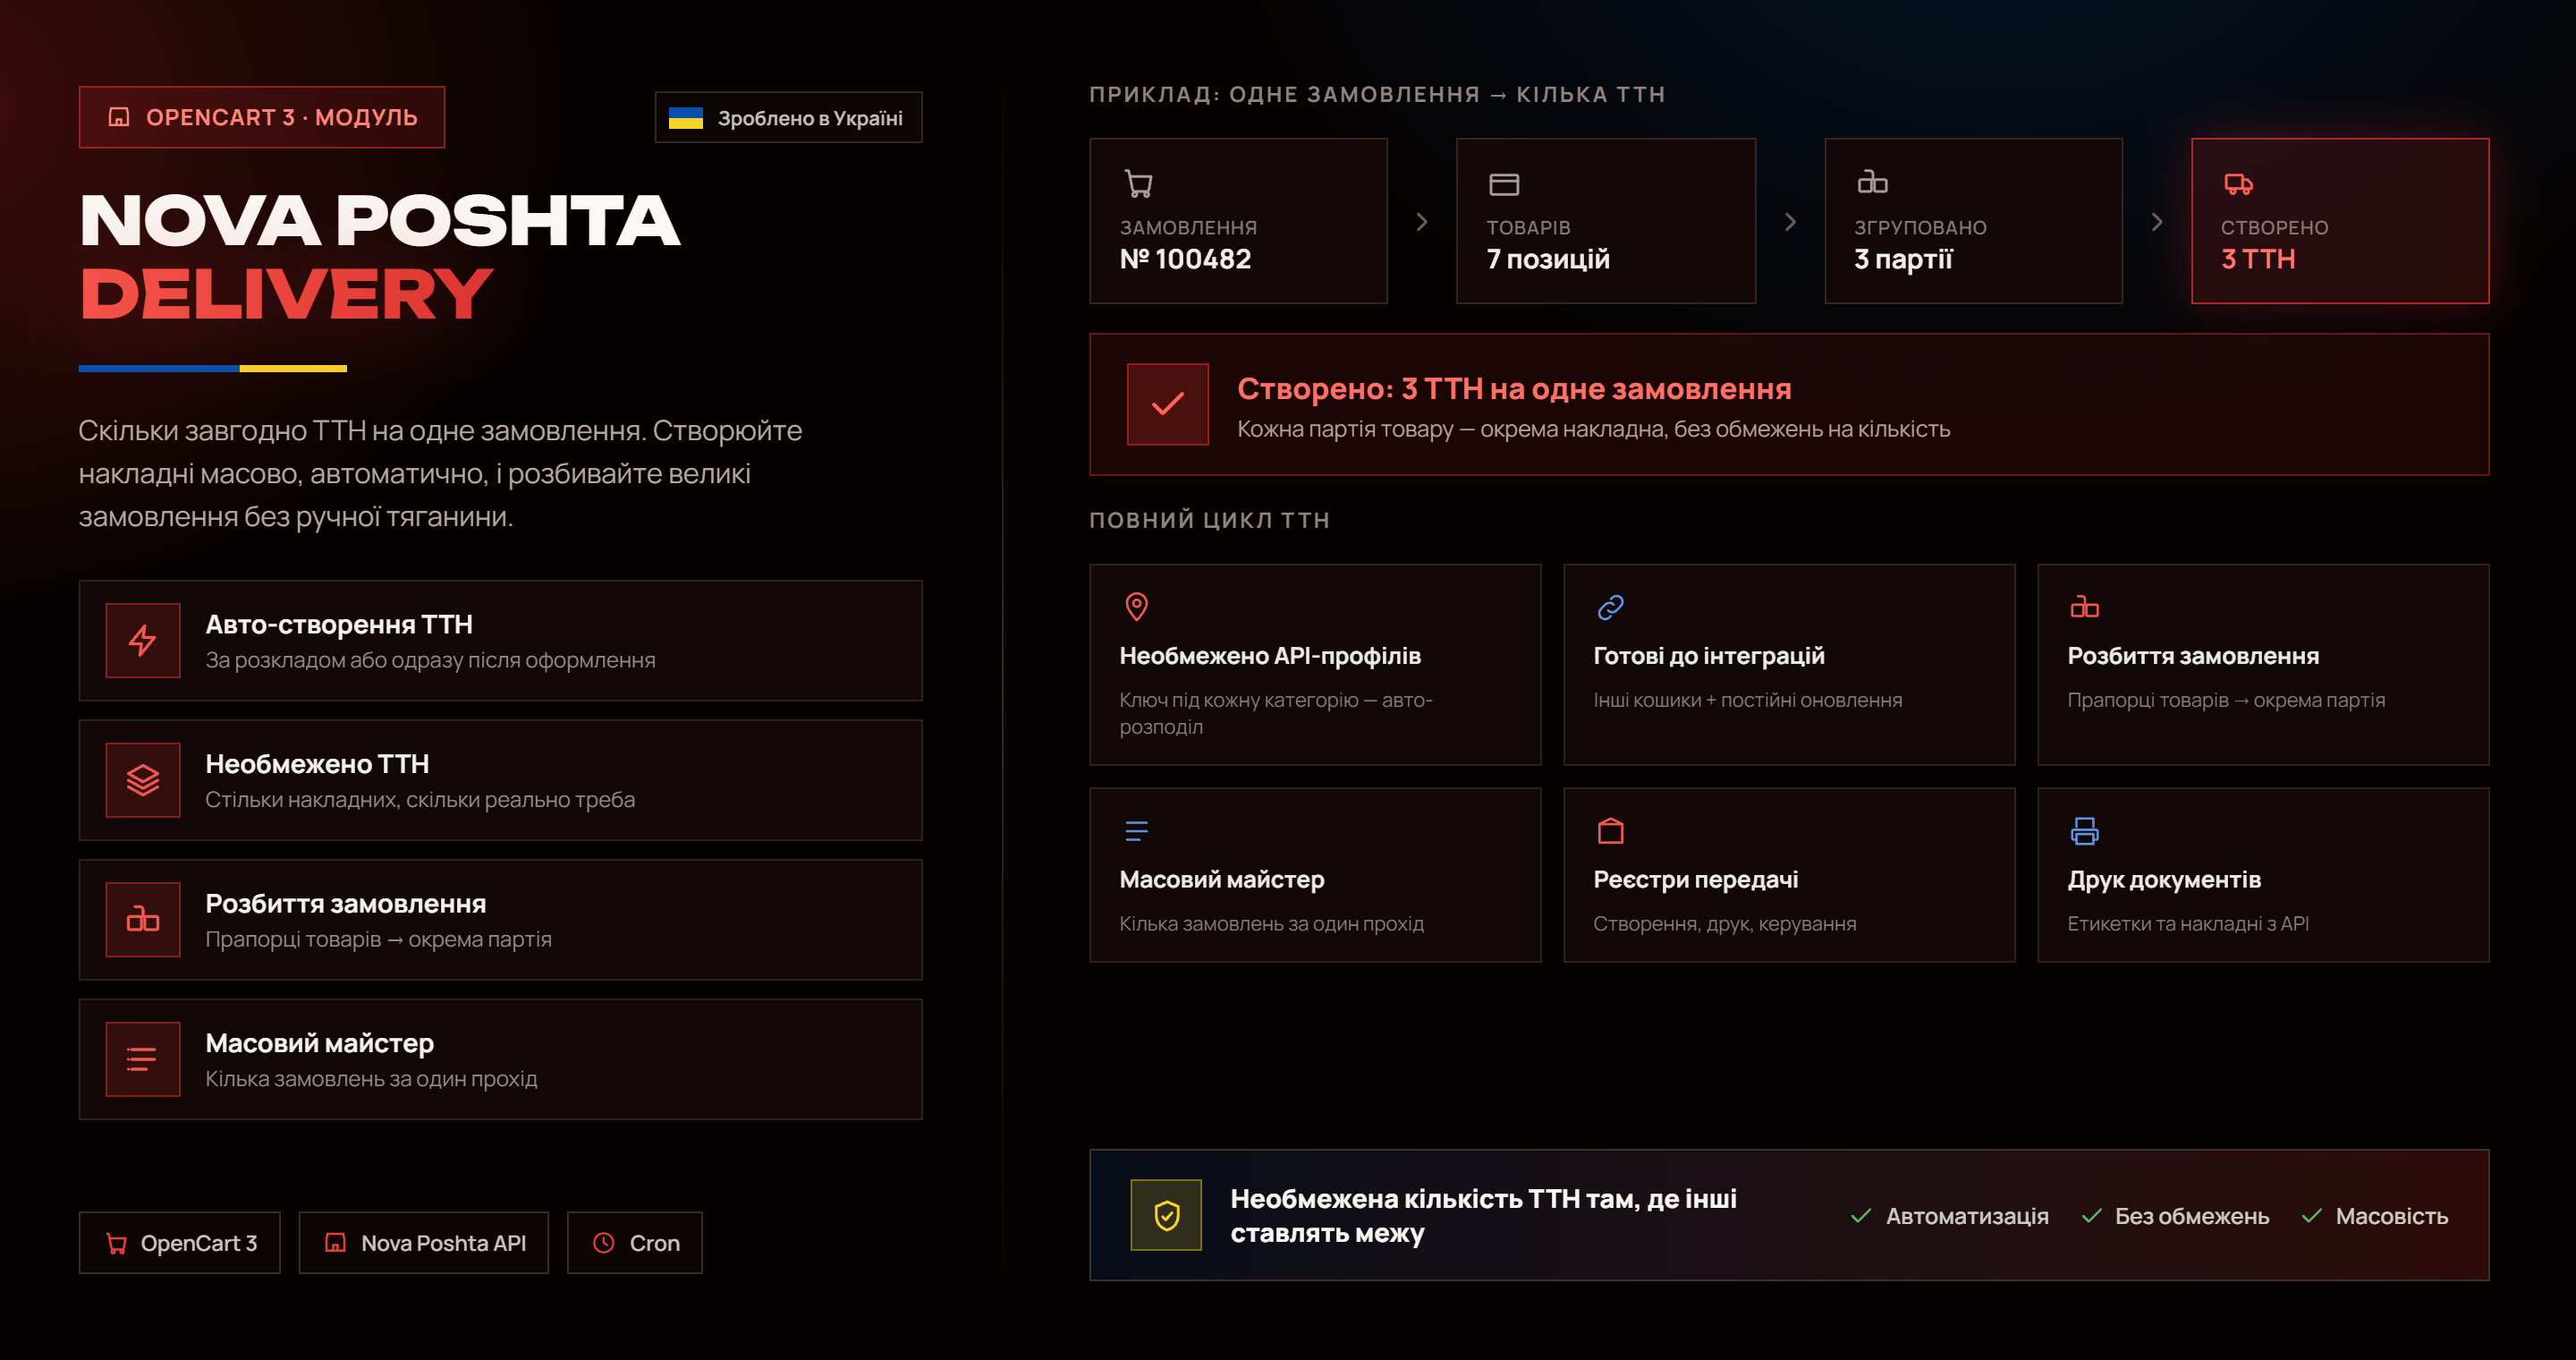Click the Готові до інтеграцій card title
The height and width of the screenshot is (1360, 2576).
(1709, 656)
